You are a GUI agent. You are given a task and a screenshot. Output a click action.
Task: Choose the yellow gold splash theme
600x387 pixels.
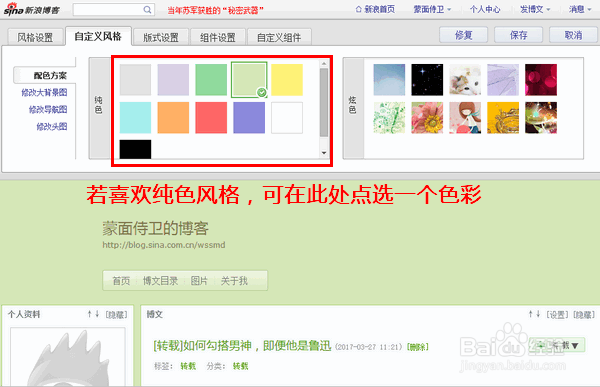(503, 118)
